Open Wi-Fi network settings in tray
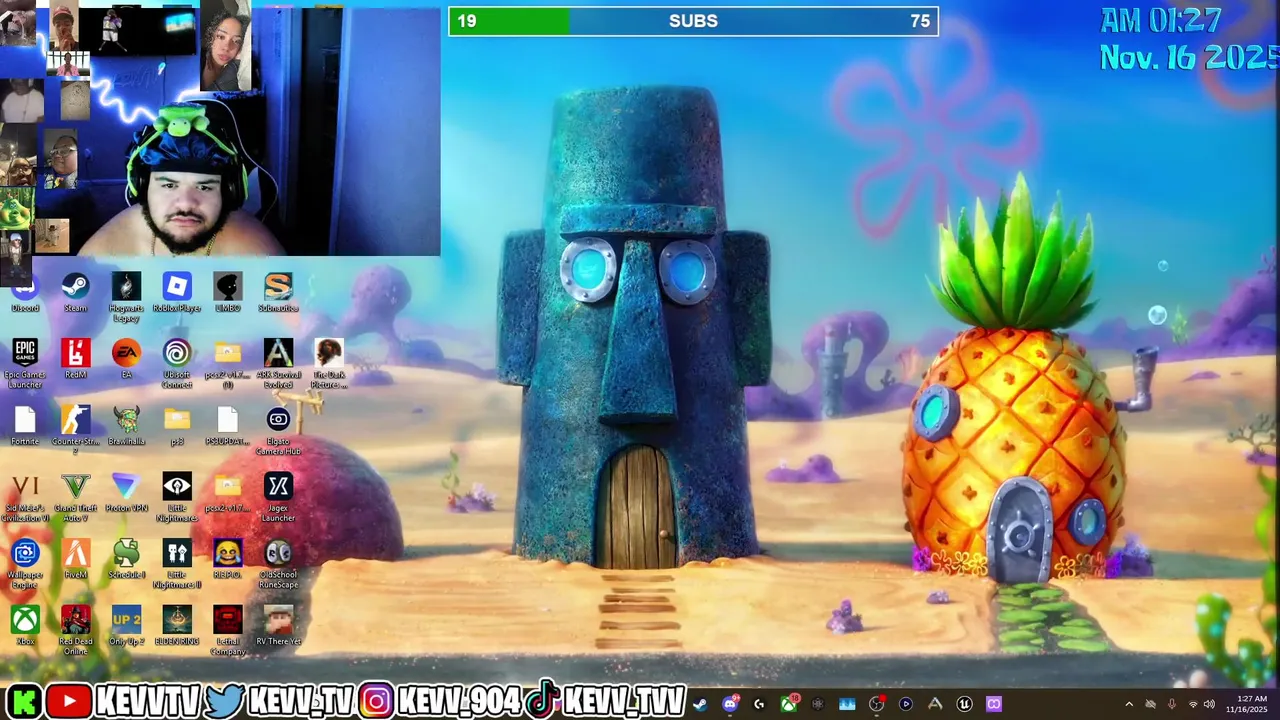This screenshot has height=720, width=1280. tap(1192, 704)
